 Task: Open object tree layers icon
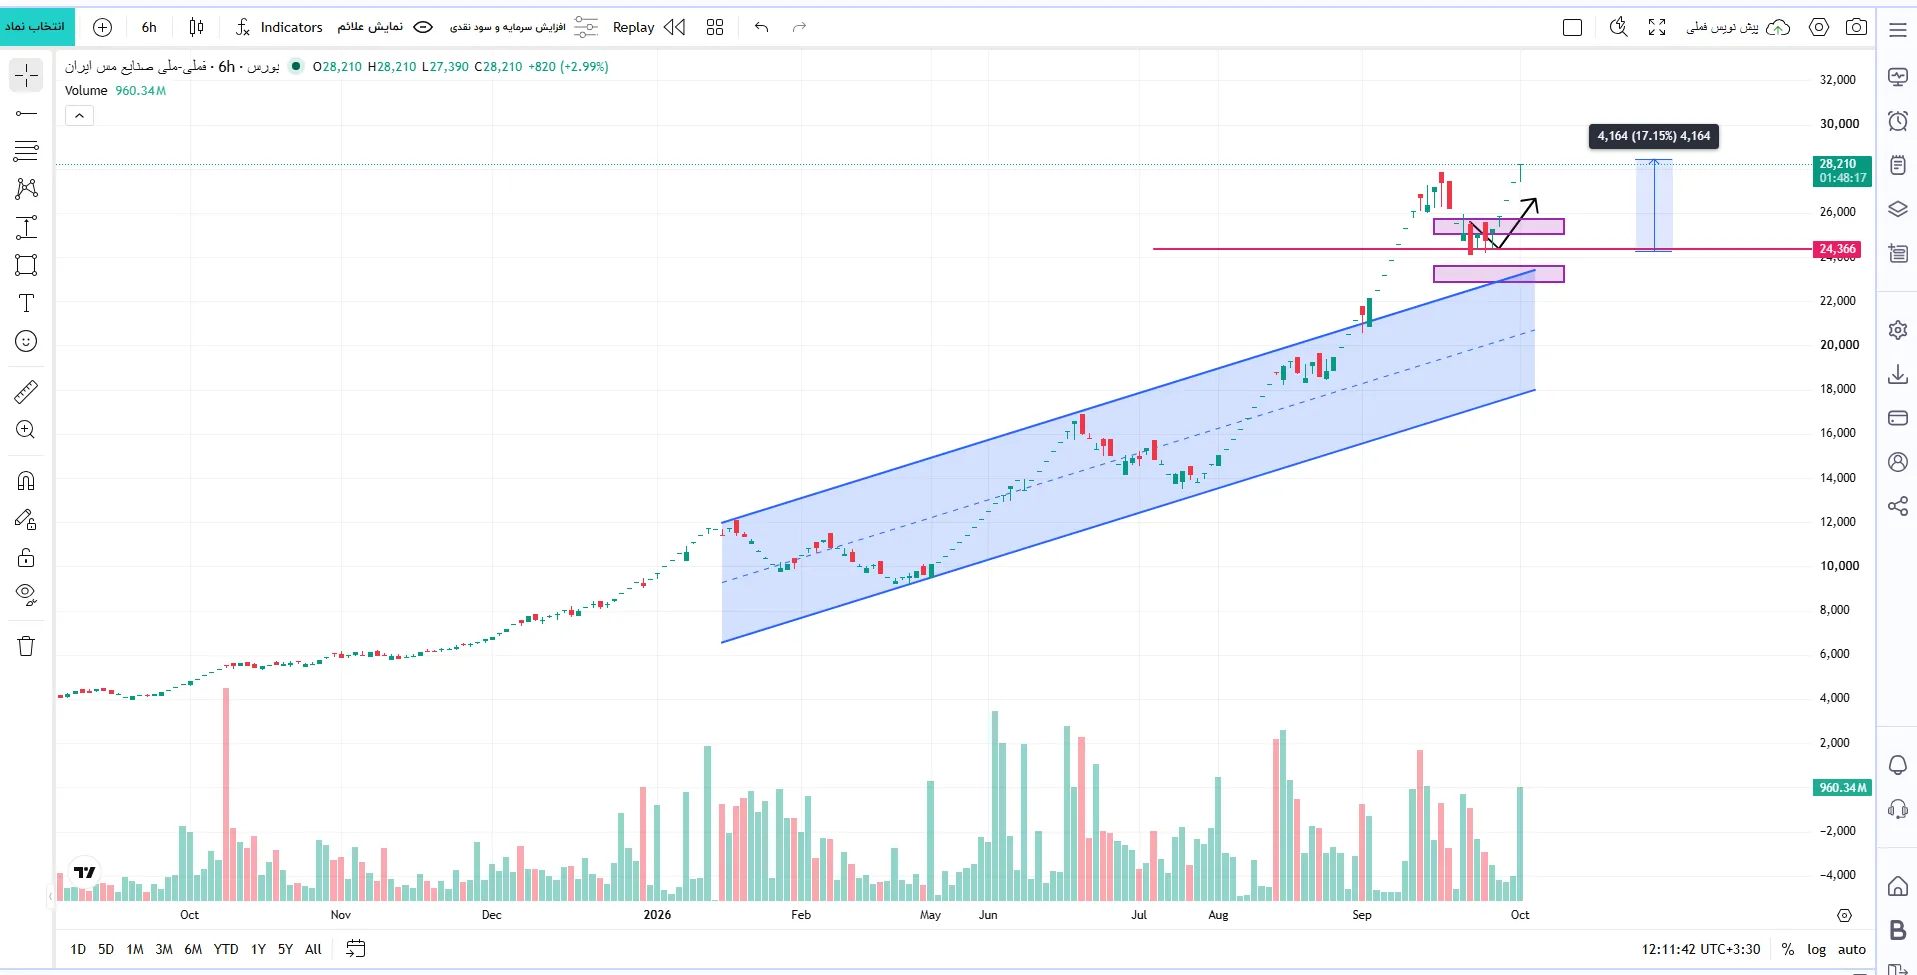point(1897,209)
